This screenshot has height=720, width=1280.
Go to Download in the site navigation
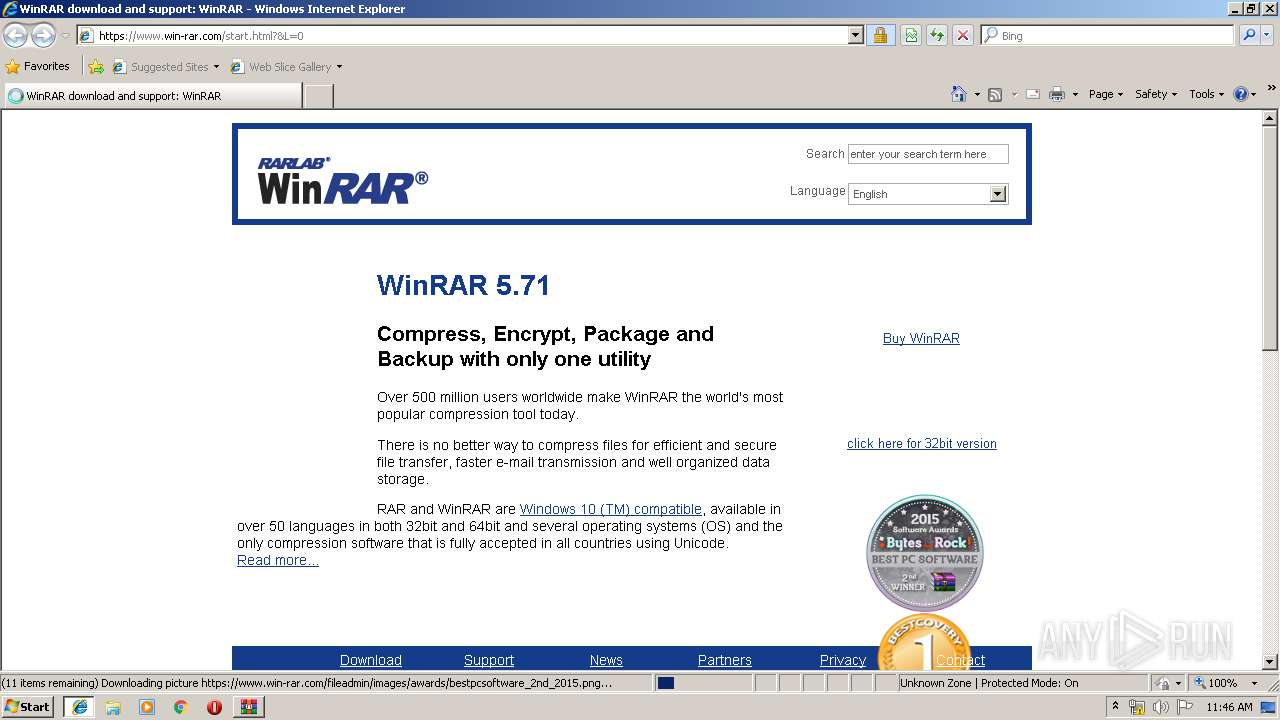coord(371,660)
